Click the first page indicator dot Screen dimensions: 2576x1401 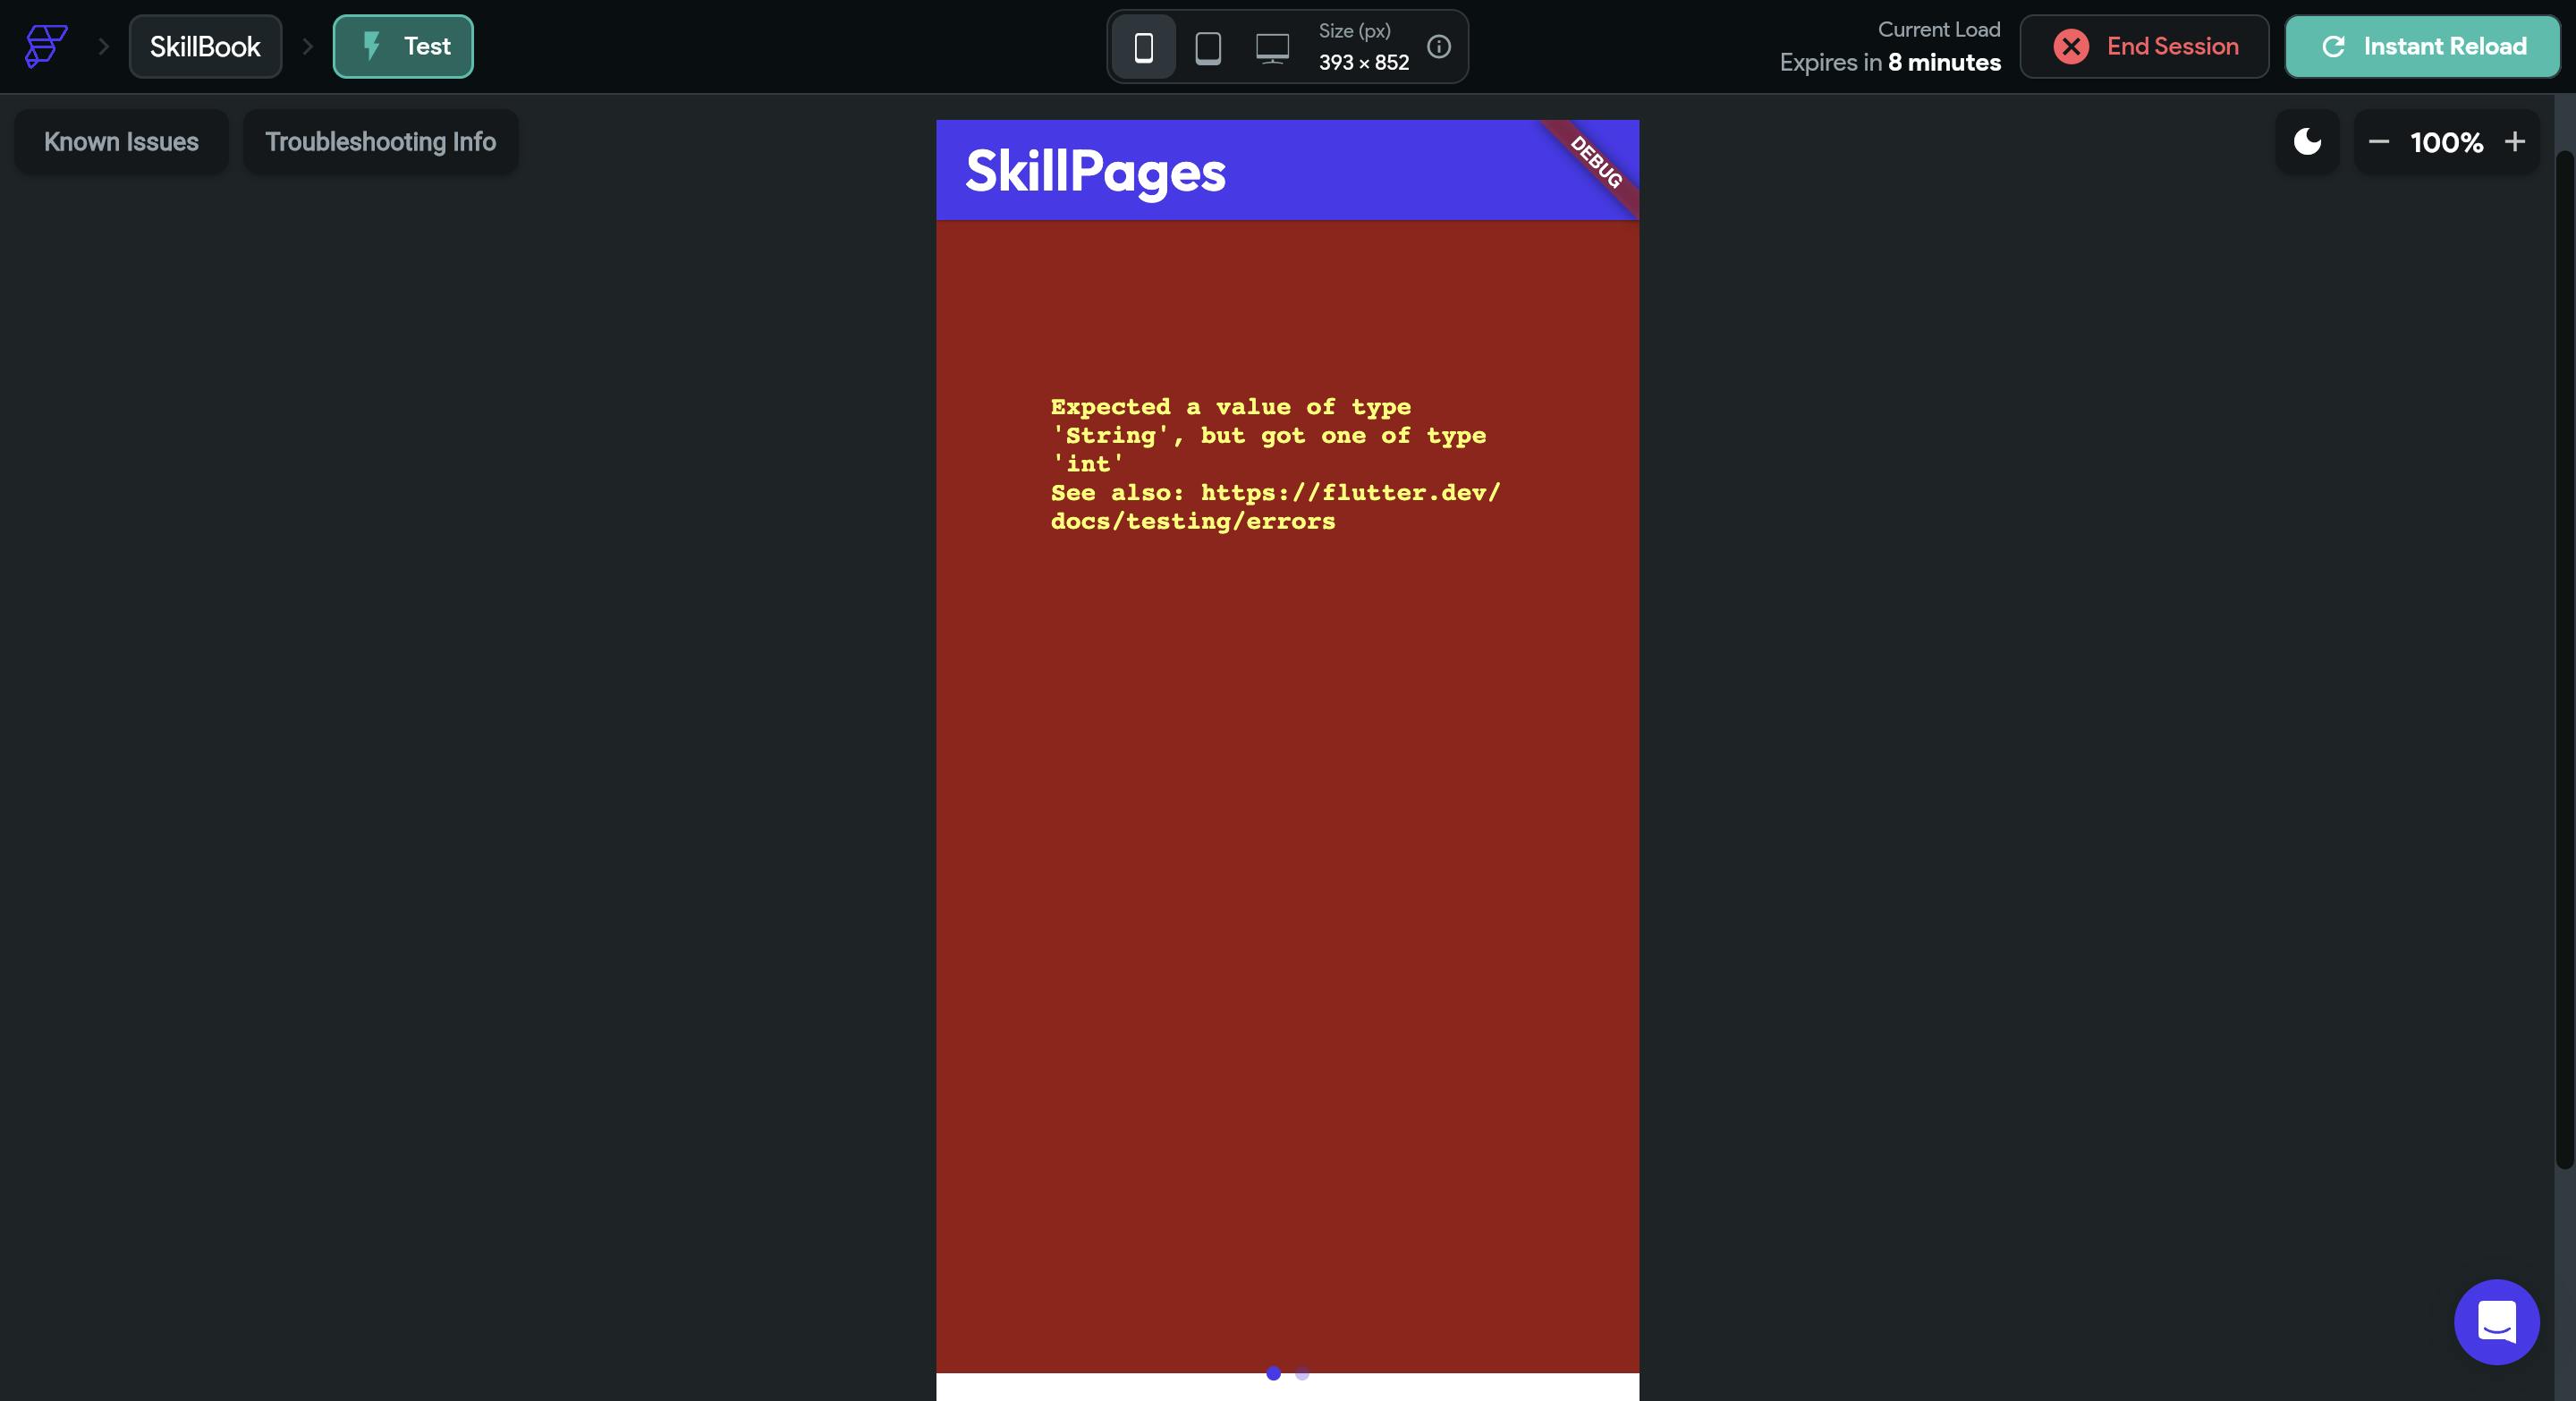click(1273, 1374)
